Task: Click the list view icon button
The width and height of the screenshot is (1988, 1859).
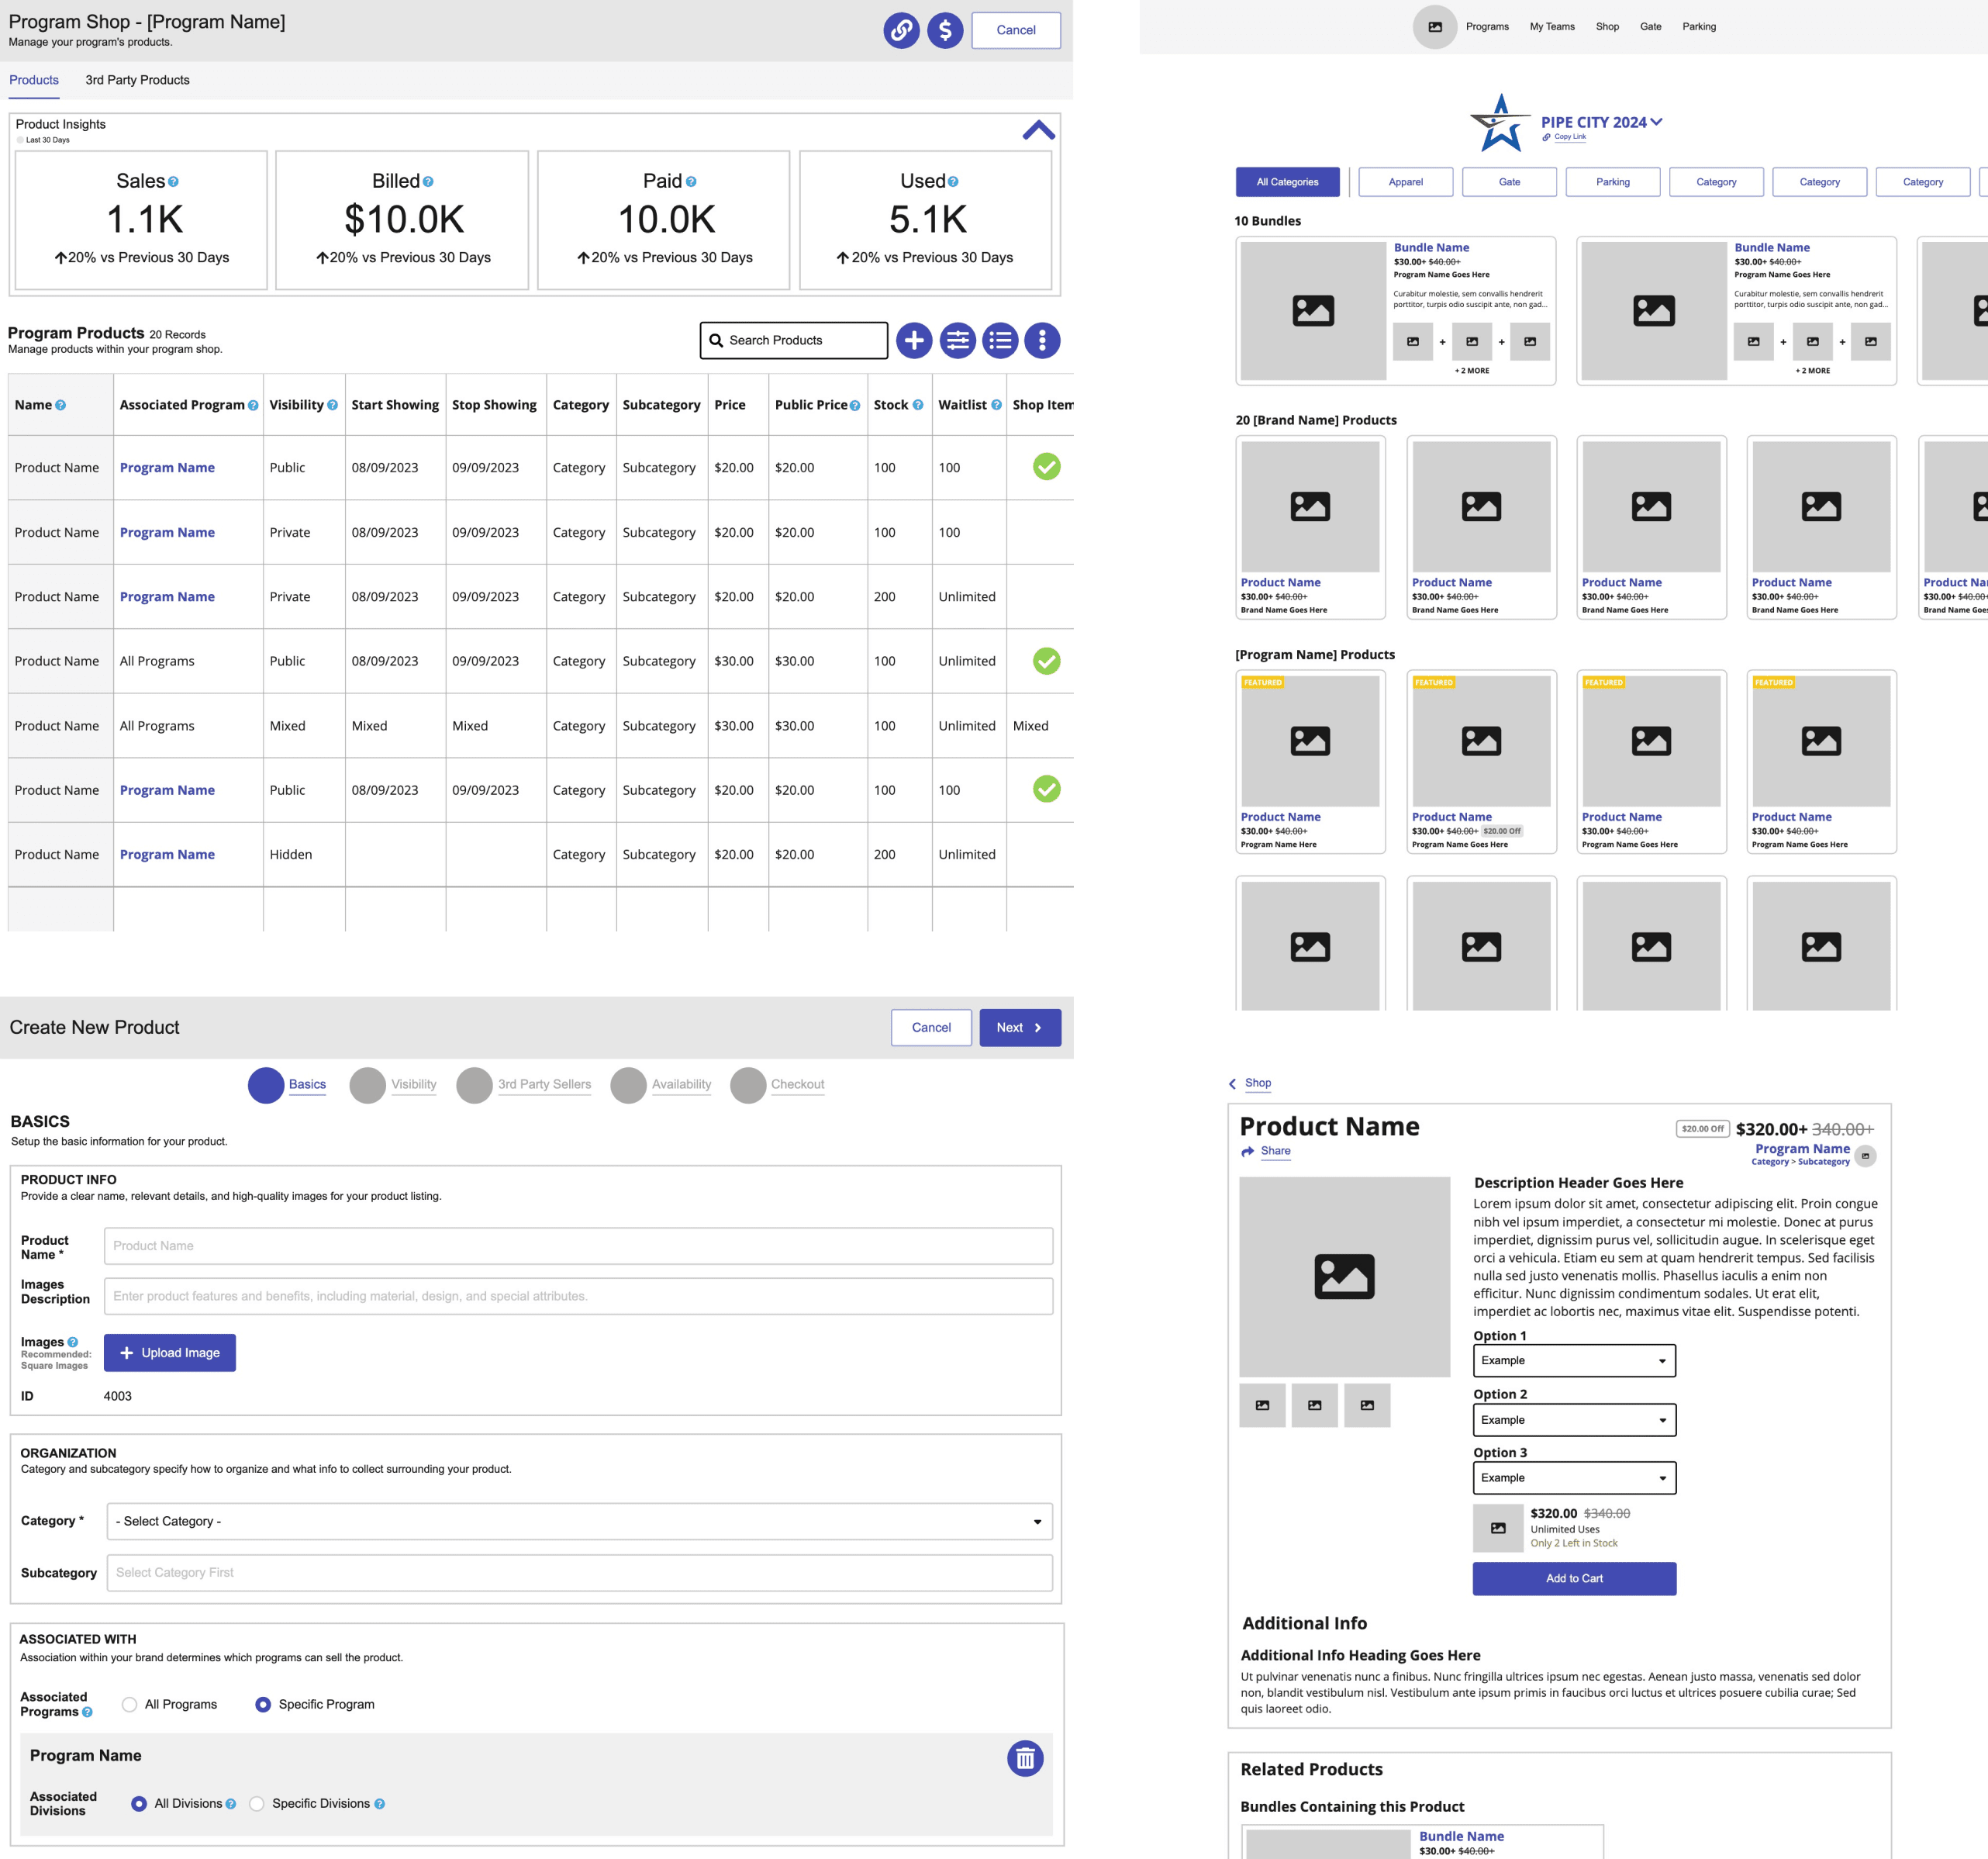Action: [1000, 341]
